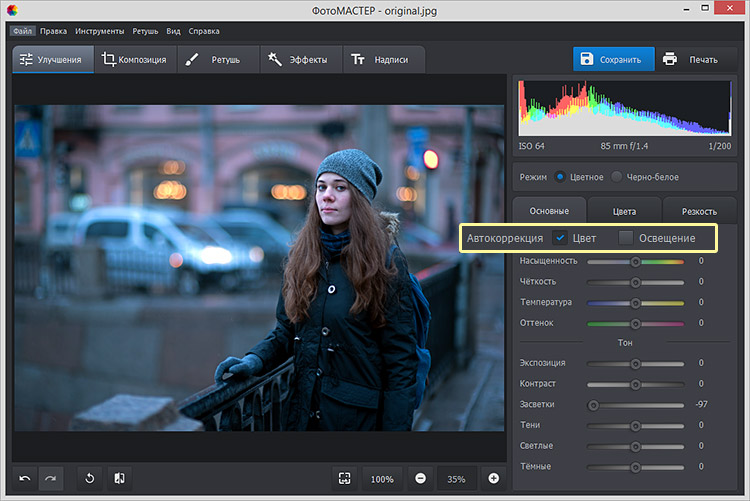750x501 pixels.
Task: Click the undo arrow icon
Action: 25,478
